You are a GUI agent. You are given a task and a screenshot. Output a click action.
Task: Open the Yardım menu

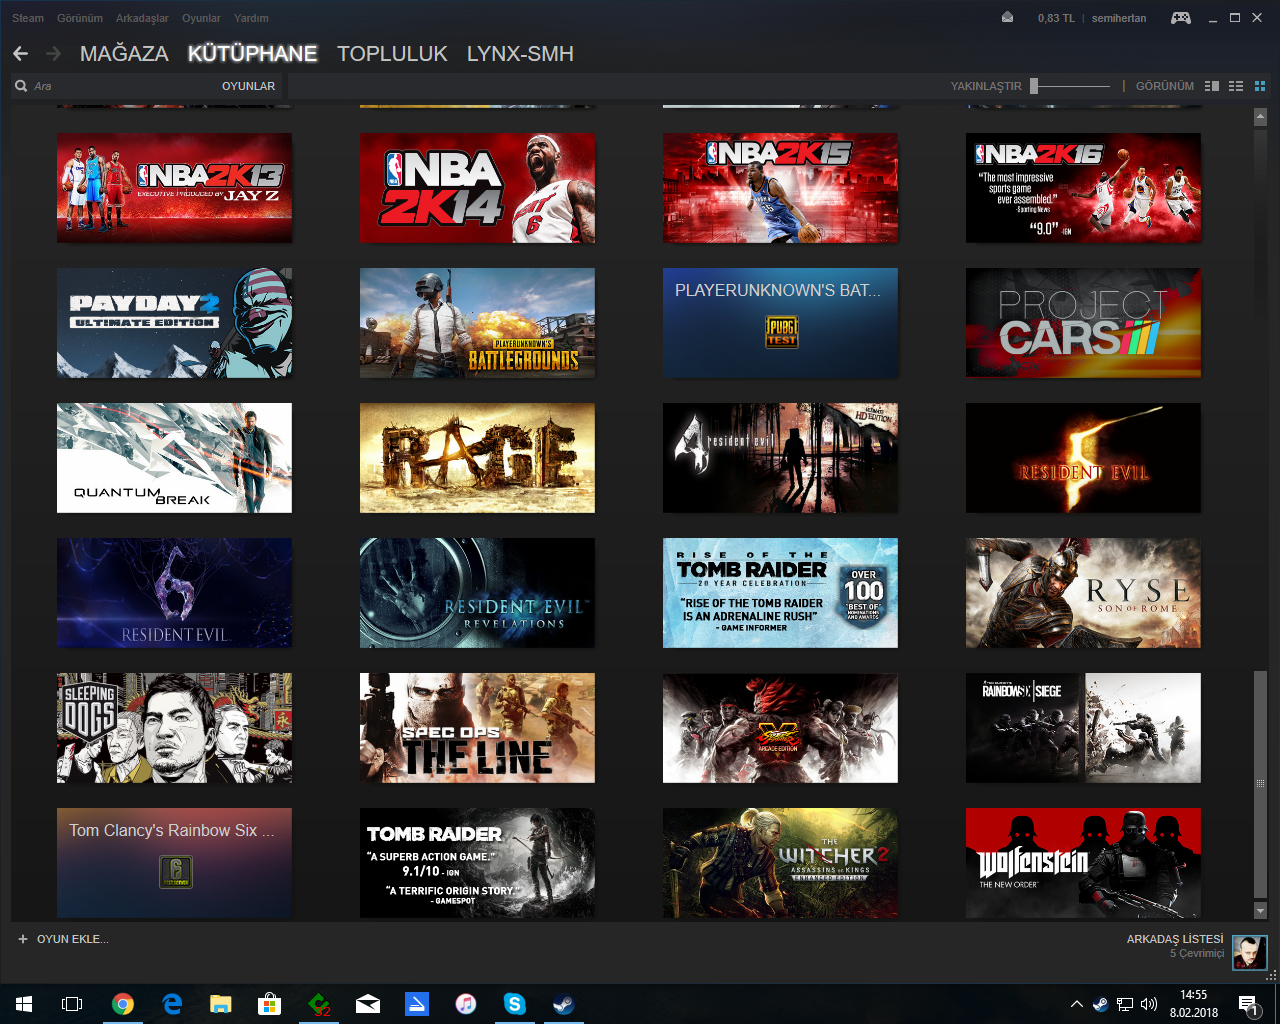pos(251,18)
